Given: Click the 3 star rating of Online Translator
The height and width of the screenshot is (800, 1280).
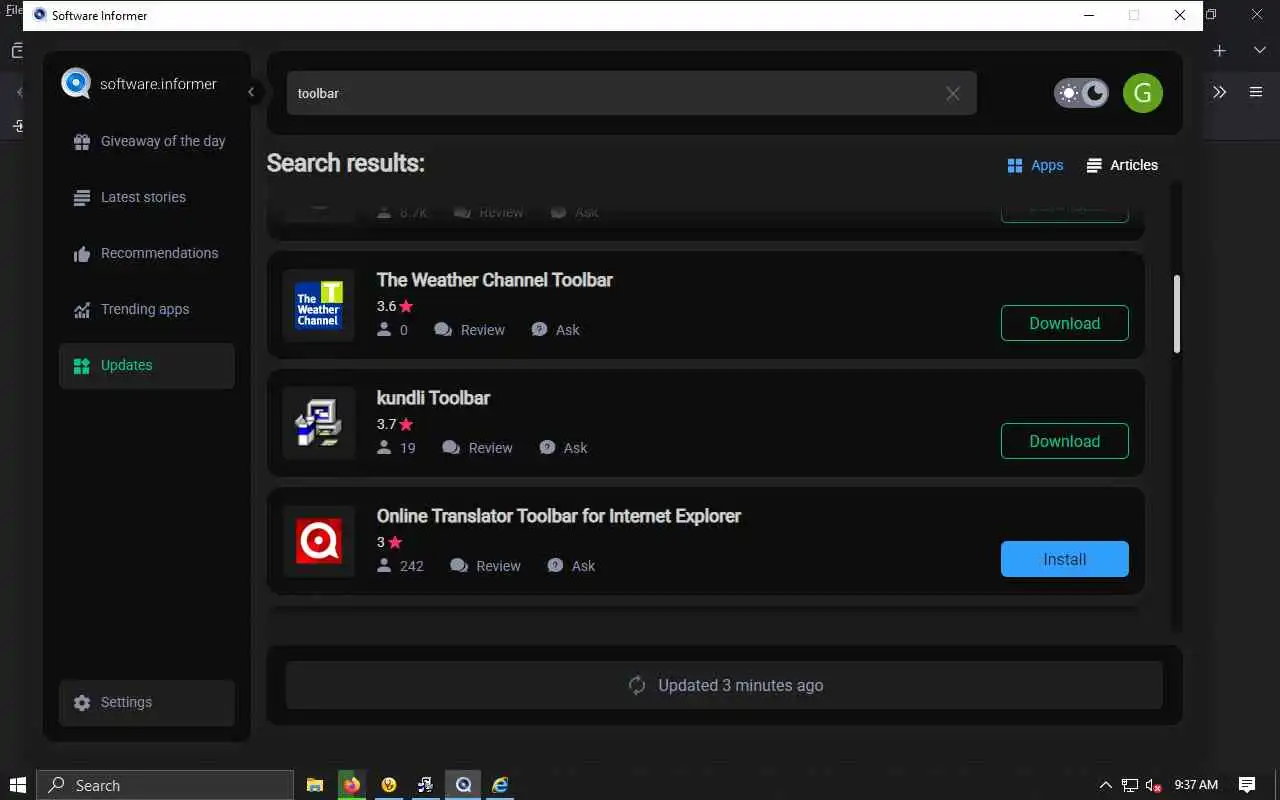Looking at the screenshot, I should pyautogui.click(x=389, y=542).
